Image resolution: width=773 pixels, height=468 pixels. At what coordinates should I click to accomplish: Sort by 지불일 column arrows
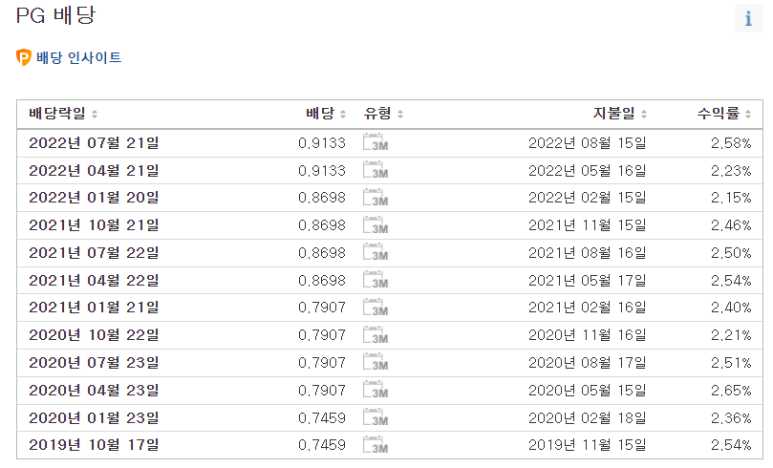tap(644, 114)
